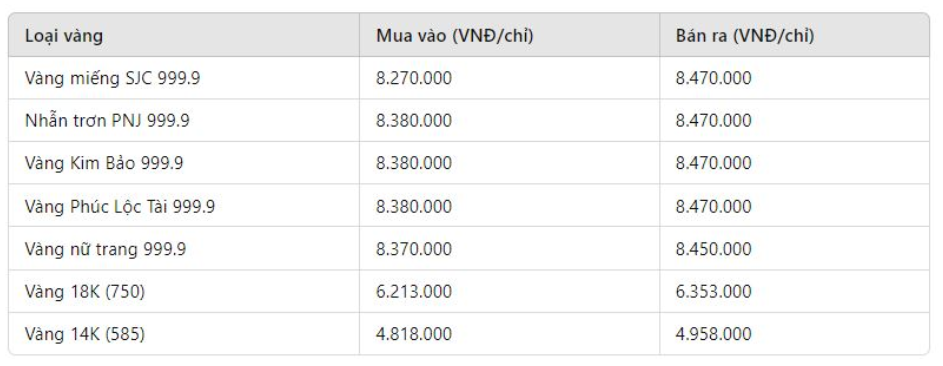Click the "Mua vào (VNĐ/chỉ)" column header
Screen dimensions: 943x366
click(x=509, y=35)
